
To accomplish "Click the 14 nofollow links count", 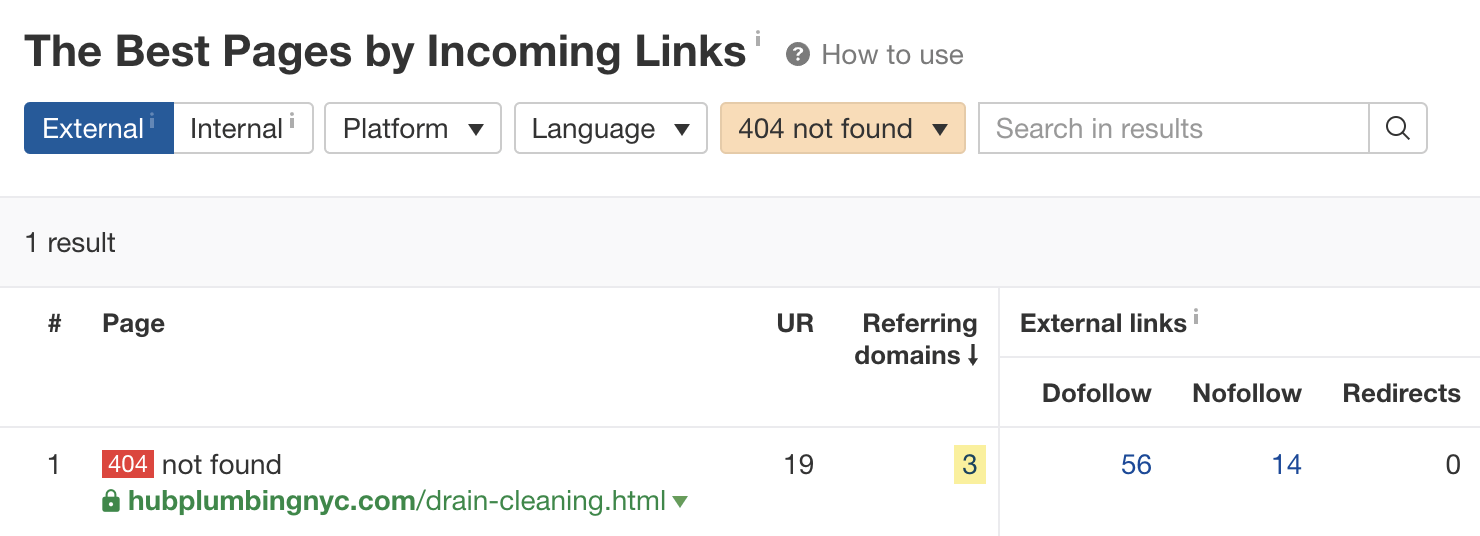I will click(x=1286, y=465).
